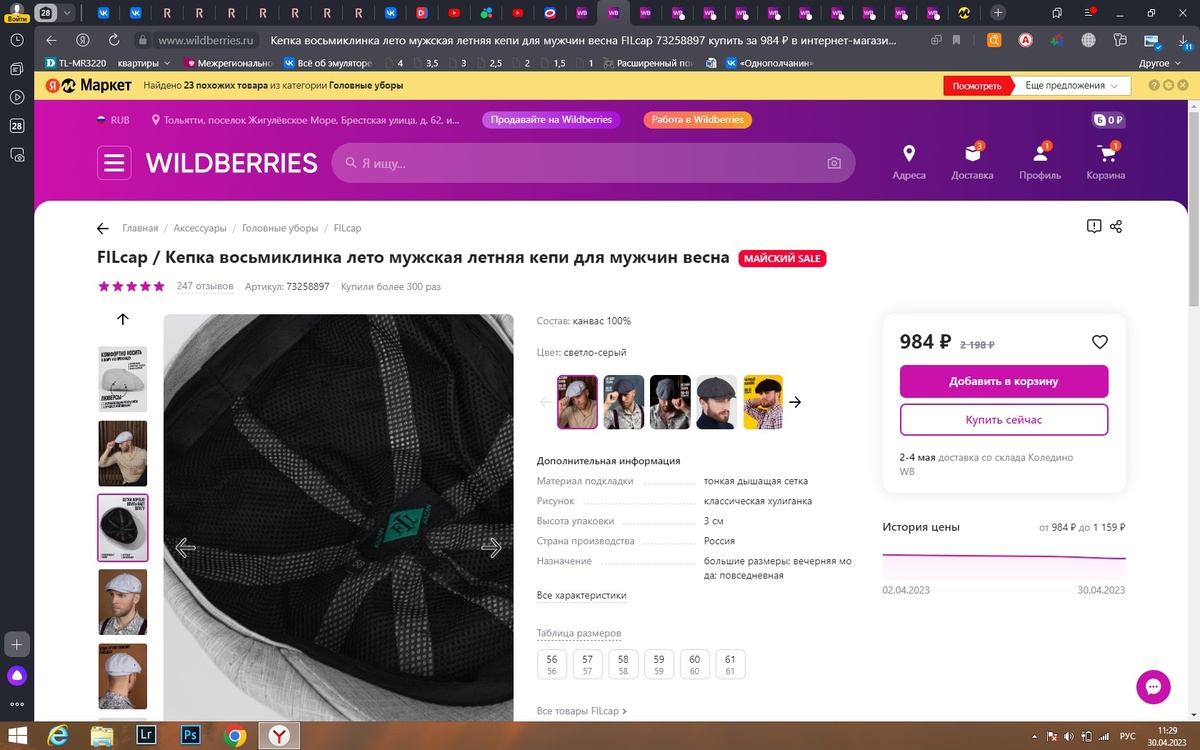
Task: Open Головные уборы breadcrumb
Action: coord(280,228)
